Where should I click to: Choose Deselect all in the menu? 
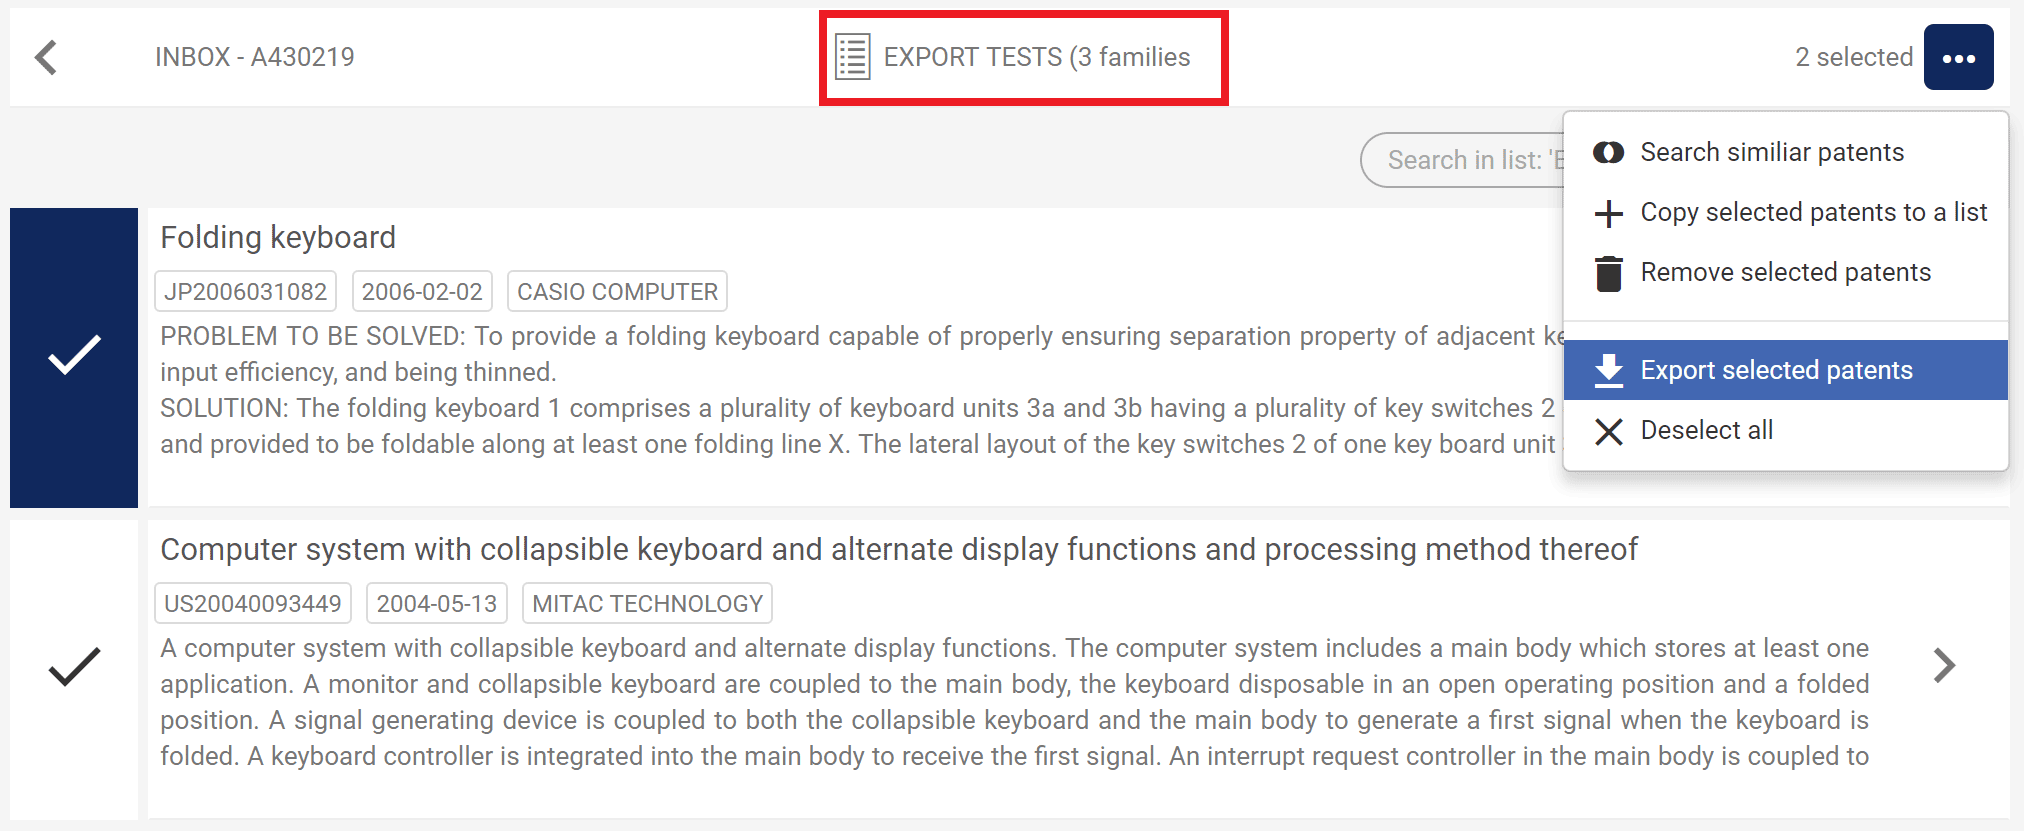1706,430
